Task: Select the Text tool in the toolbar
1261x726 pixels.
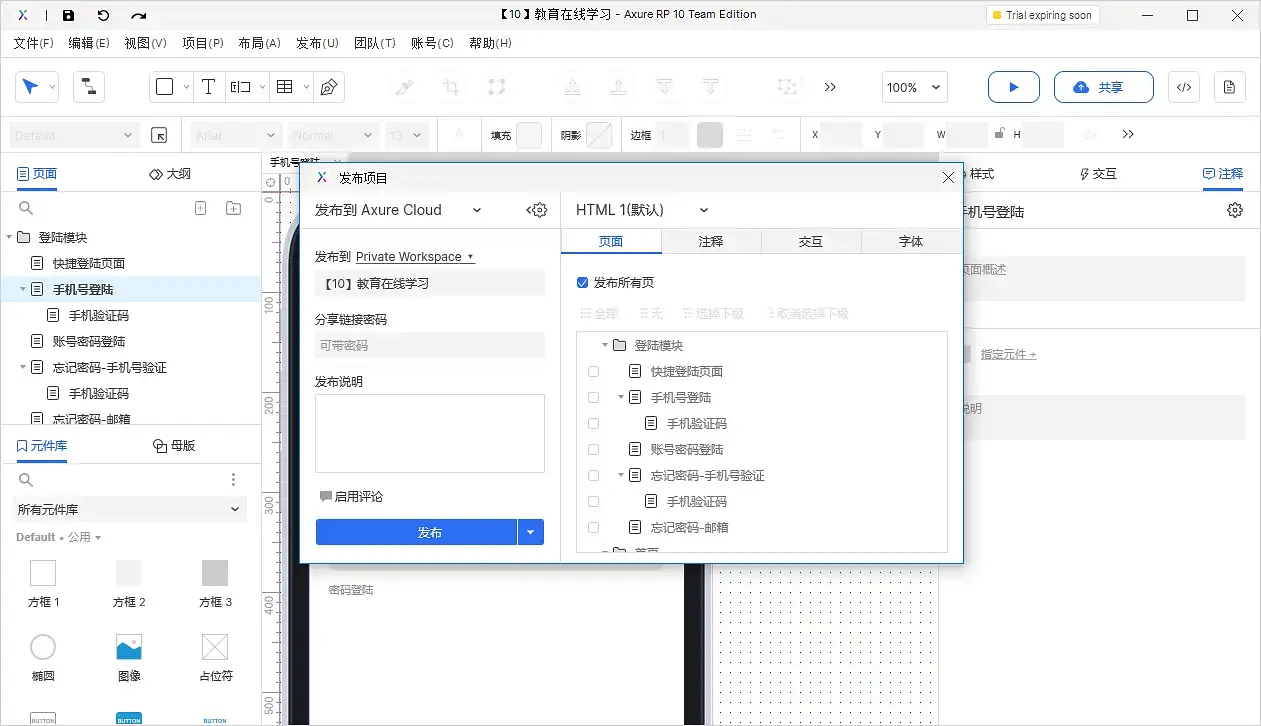Action: tap(209, 86)
